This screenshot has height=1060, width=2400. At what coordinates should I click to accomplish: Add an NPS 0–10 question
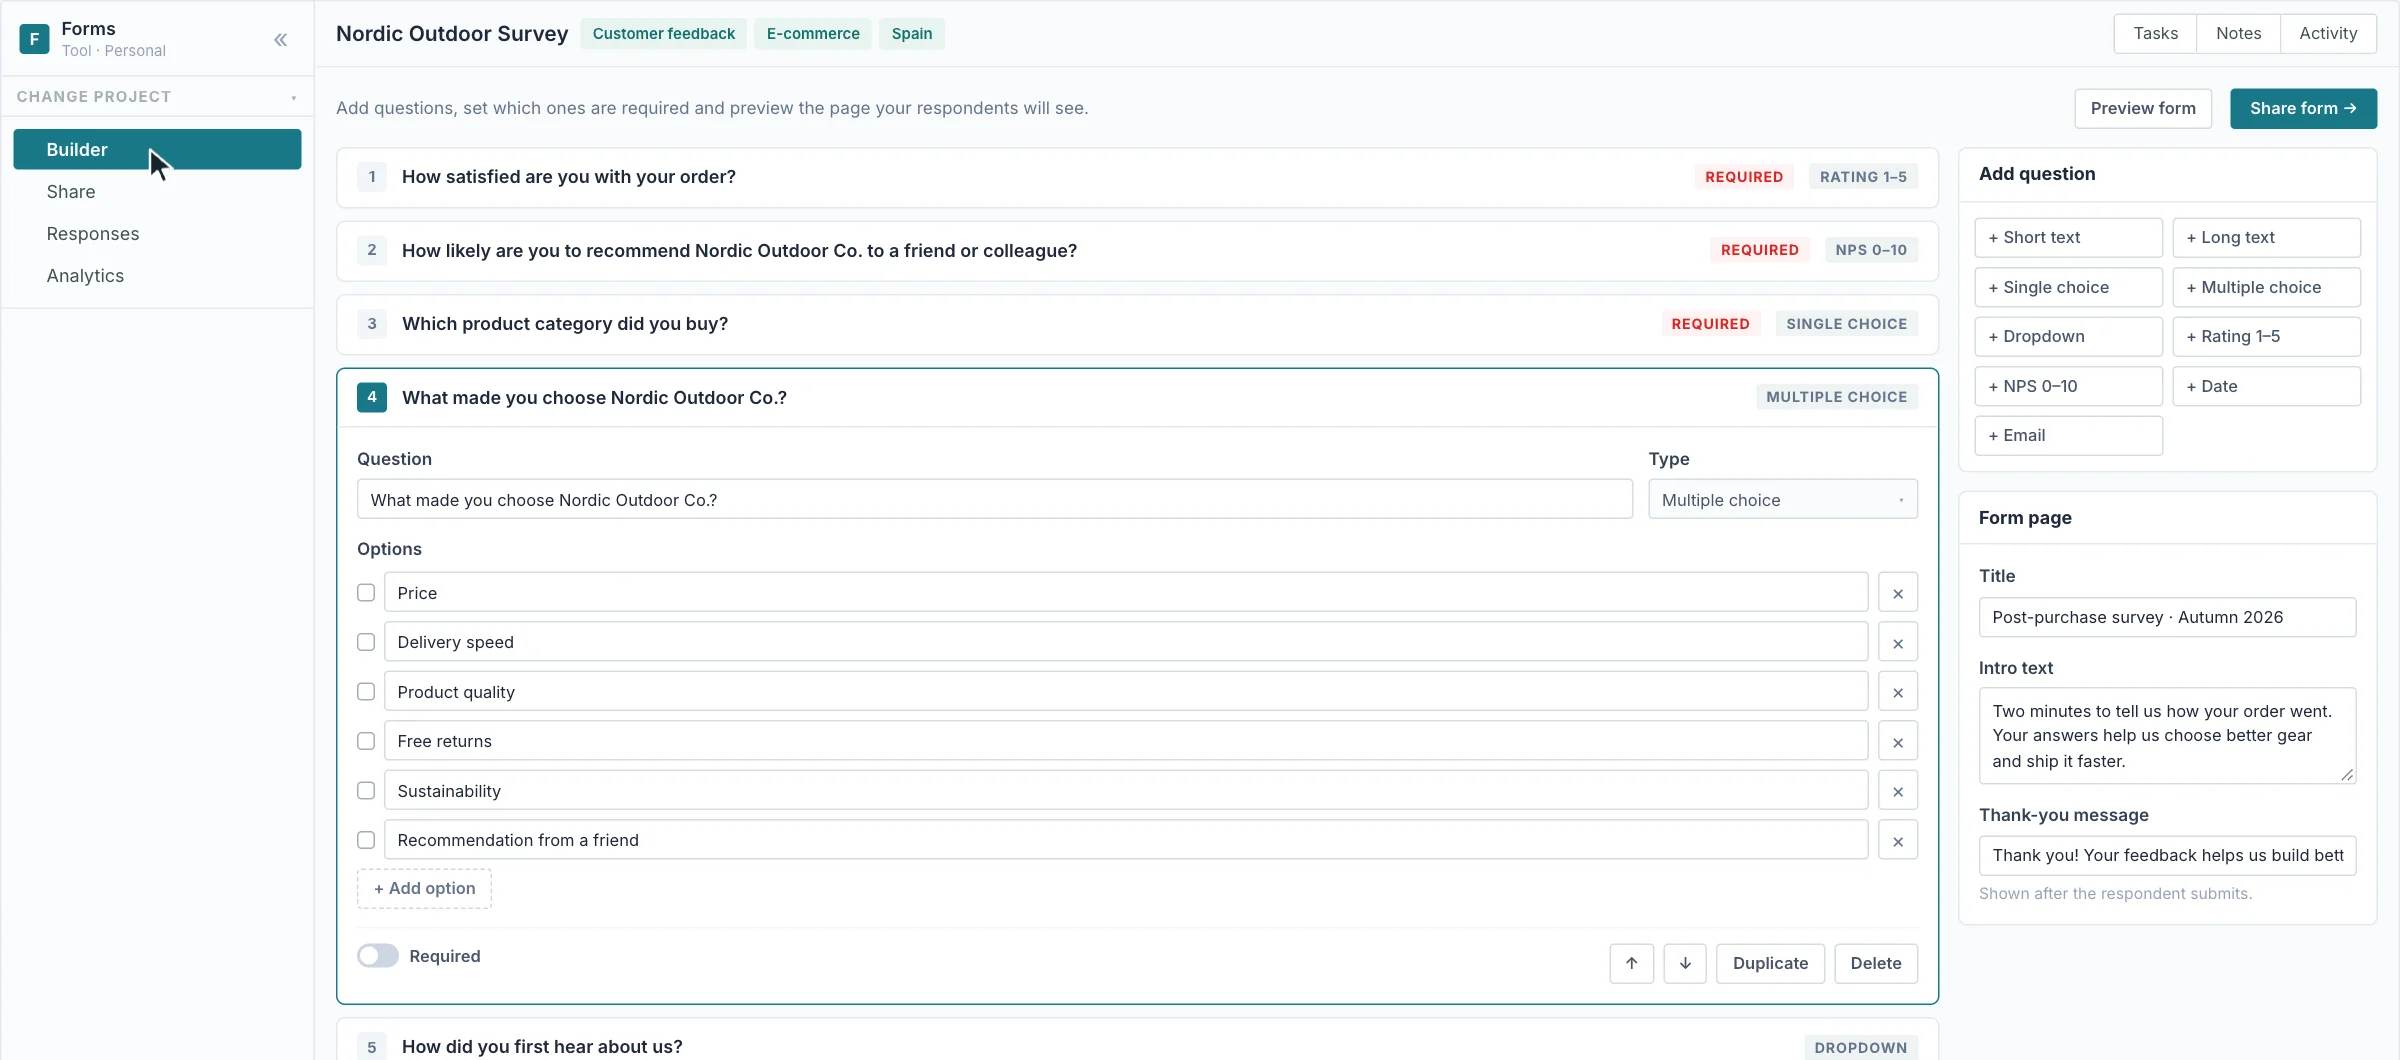pyautogui.click(x=2068, y=386)
